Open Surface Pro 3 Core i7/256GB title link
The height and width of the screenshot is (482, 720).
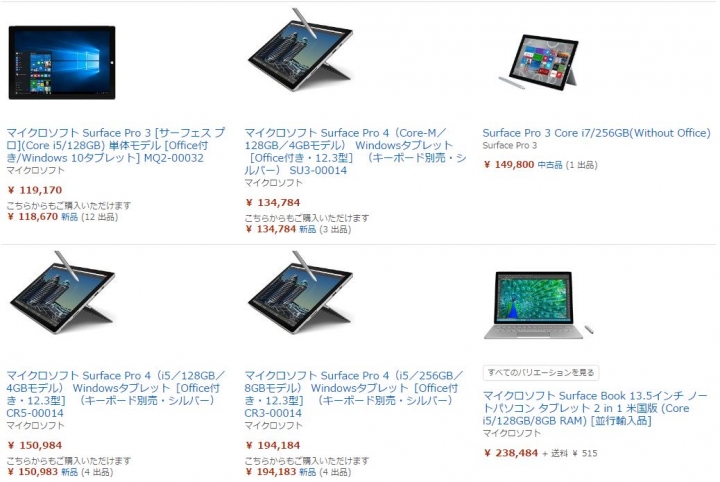(x=596, y=133)
